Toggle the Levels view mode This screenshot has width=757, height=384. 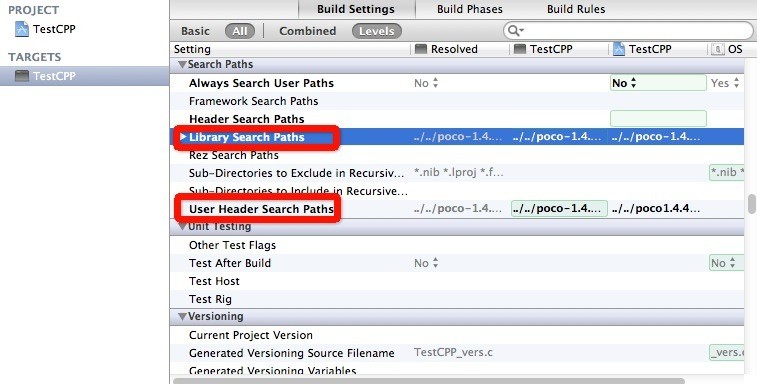pyautogui.click(x=377, y=31)
